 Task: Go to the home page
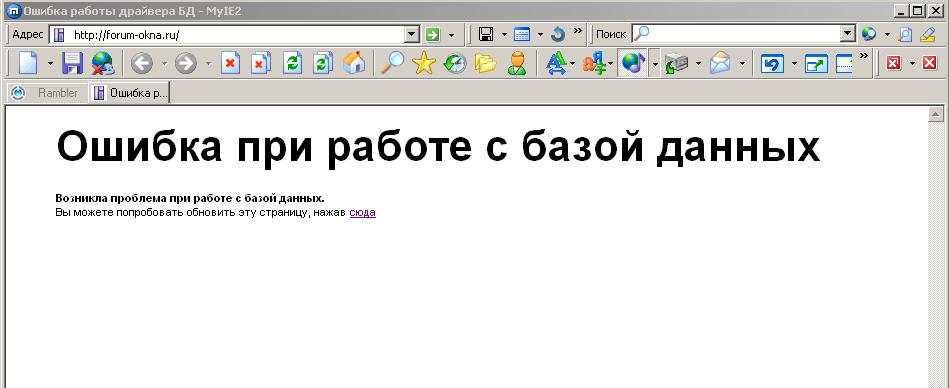pyautogui.click(x=353, y=63)
